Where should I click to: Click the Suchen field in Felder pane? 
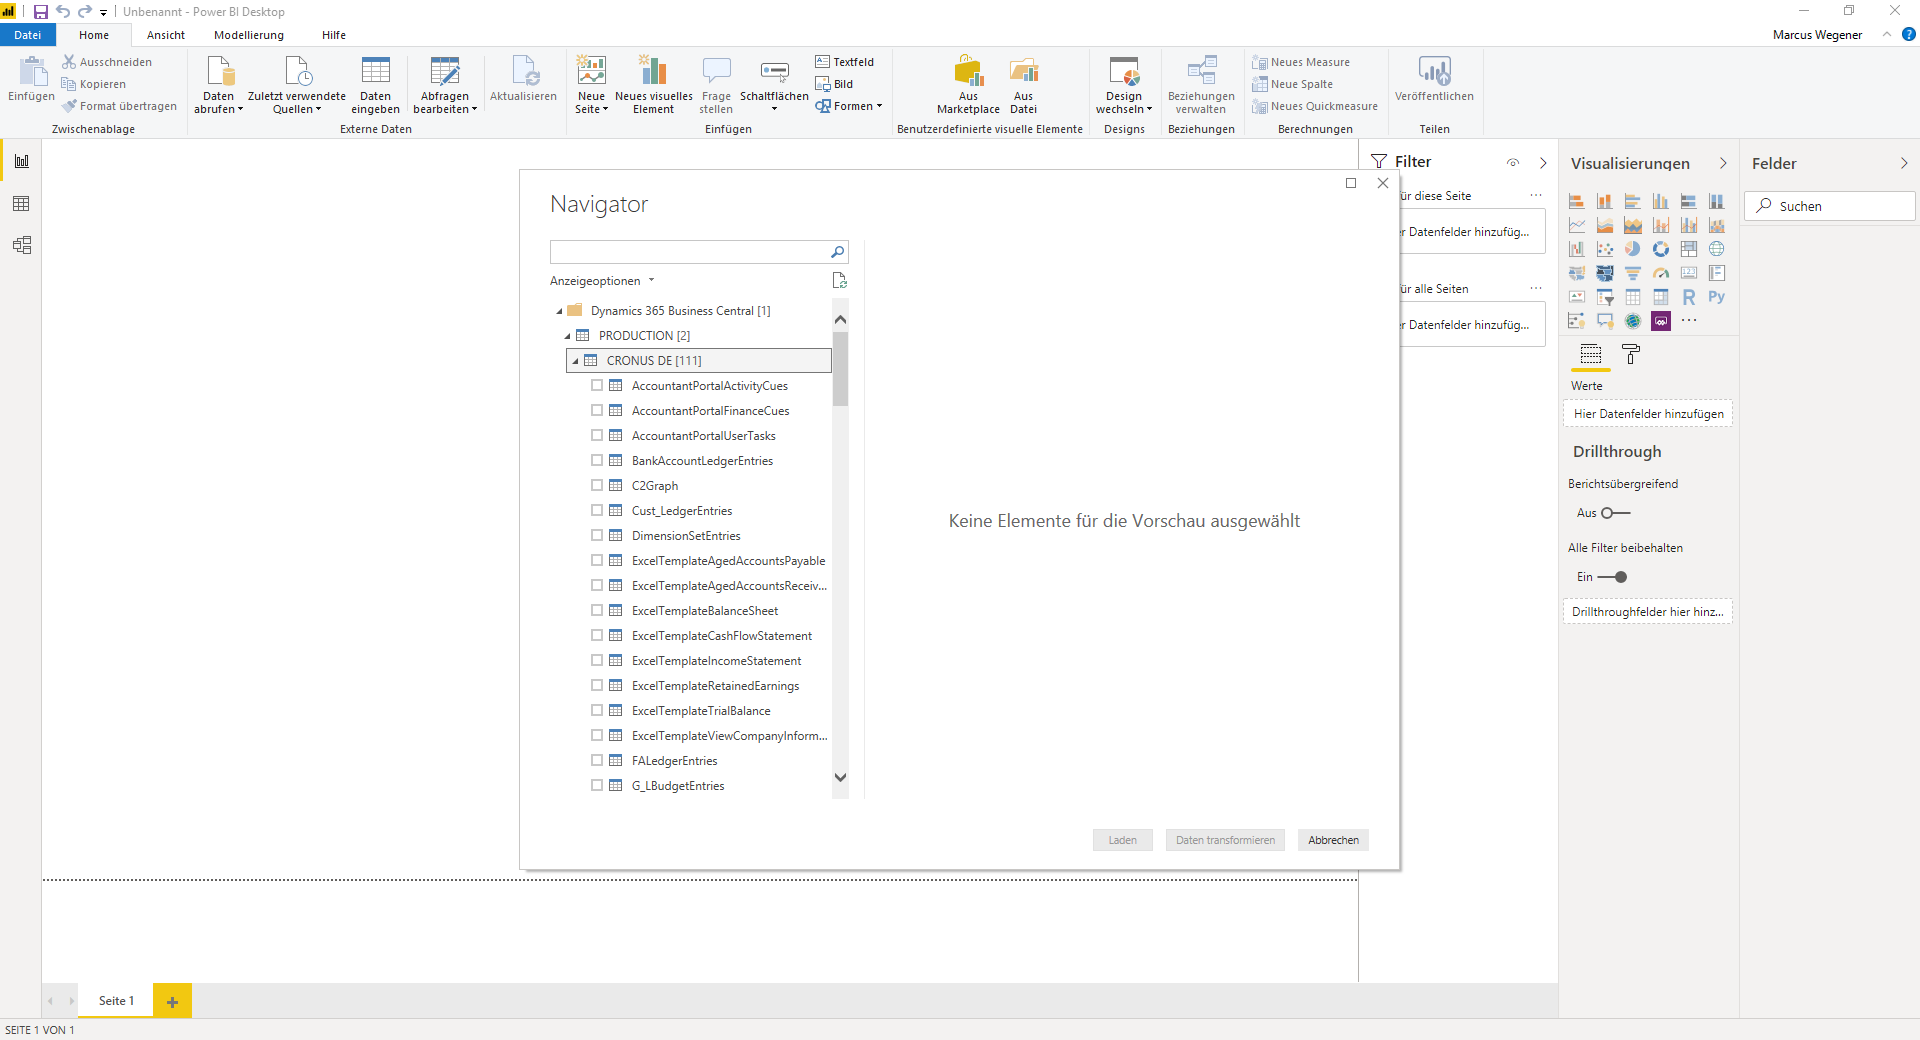1830,206
